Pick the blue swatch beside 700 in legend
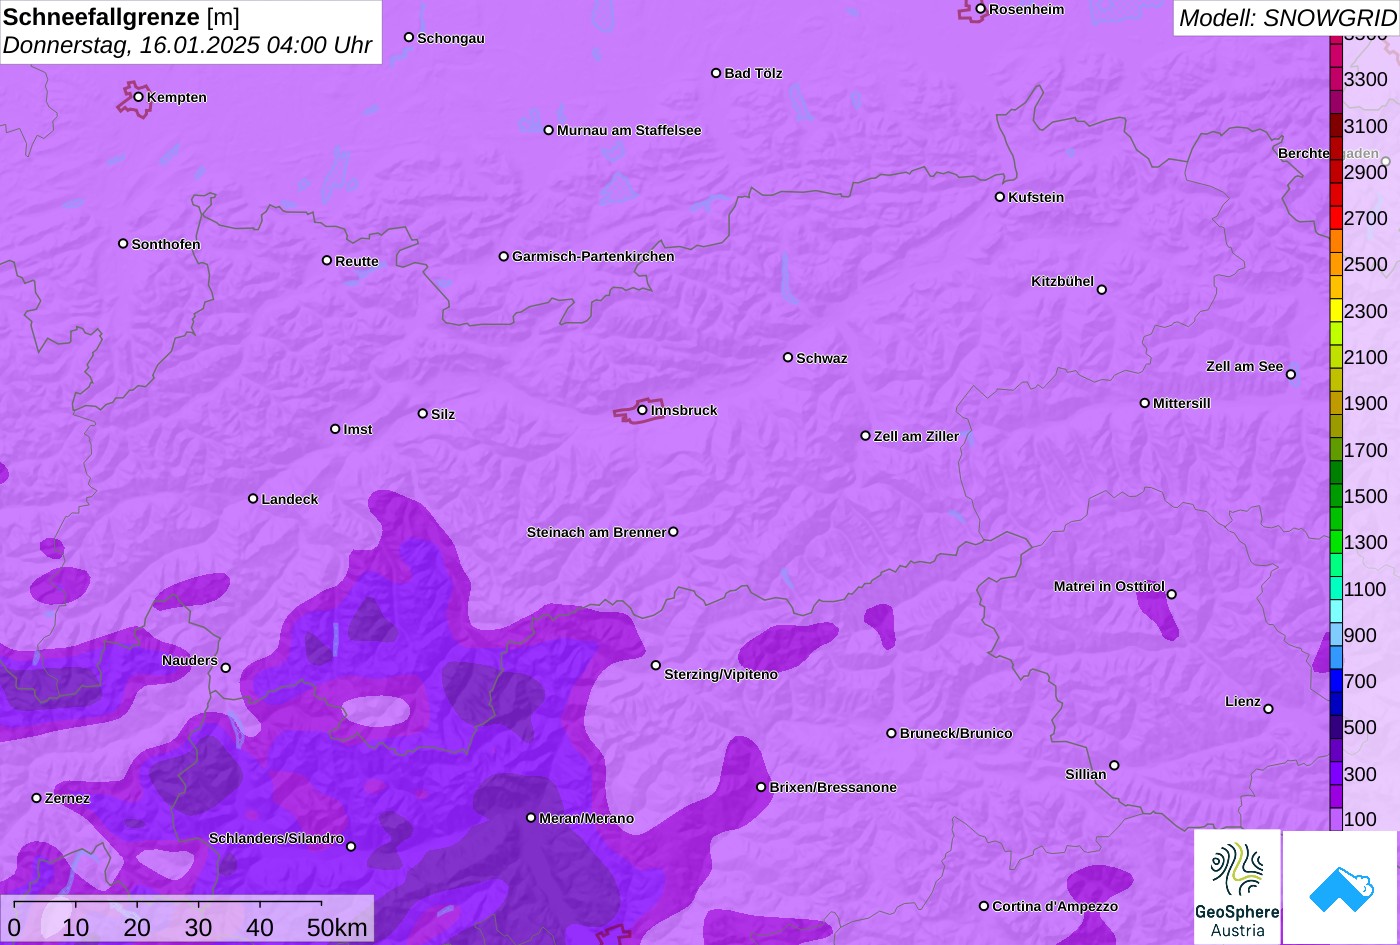1400x945 pixels. coord(1336,681)
